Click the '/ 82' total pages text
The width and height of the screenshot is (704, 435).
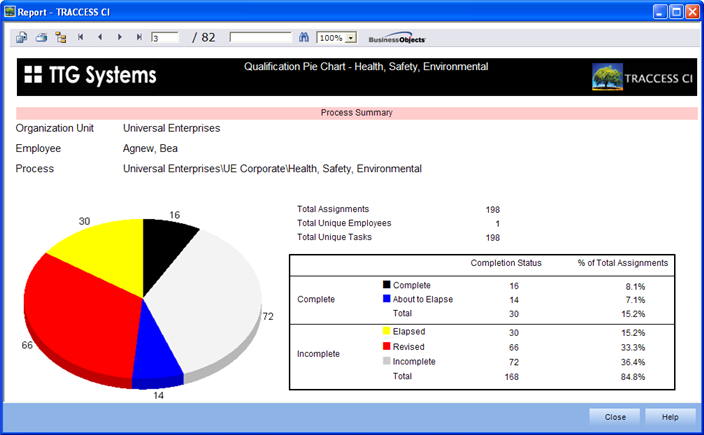[x=203, y=38]
